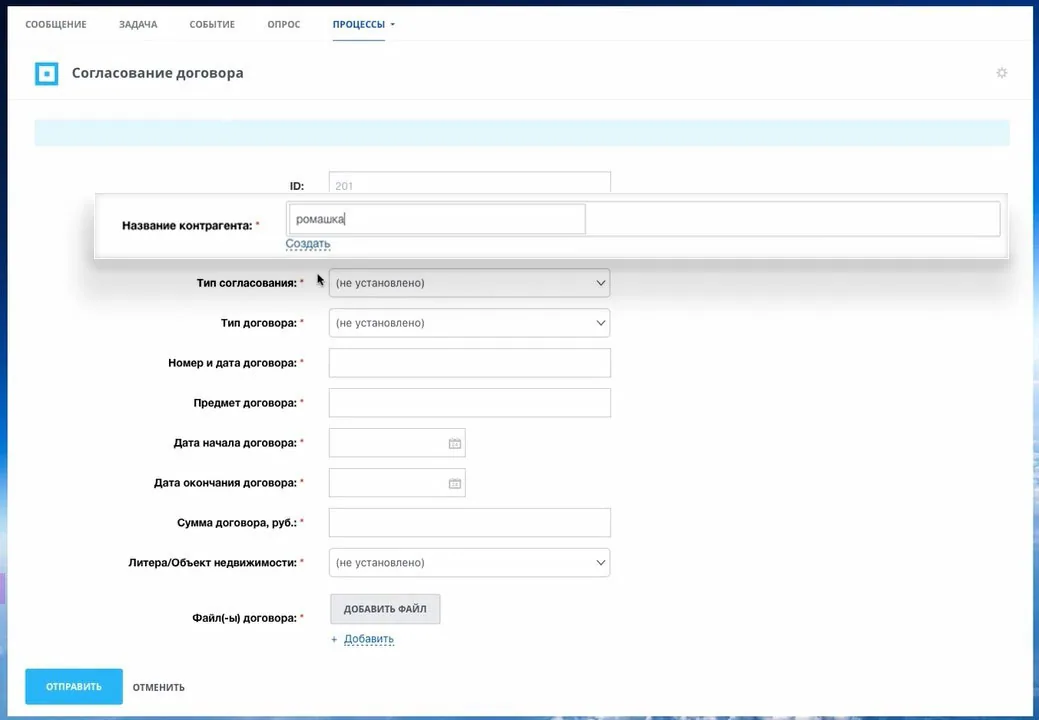Click the Дата окончания договора date field
This screenshot has height=720, width=1039.
tap(397, 483)
